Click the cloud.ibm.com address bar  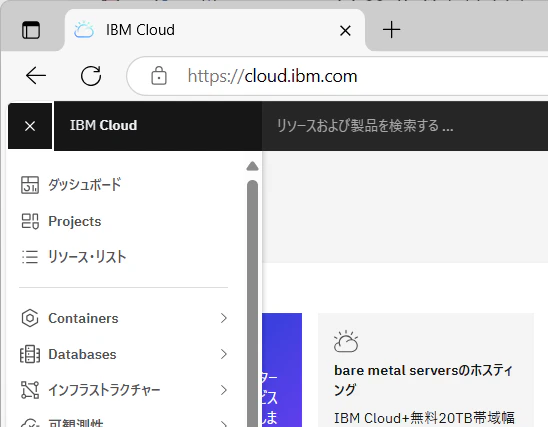(x=337, y=76)
